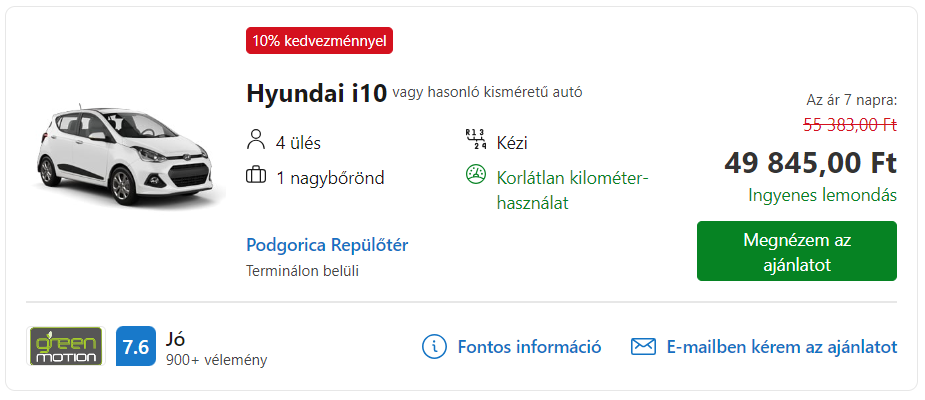
Task: Click the white Hyundai i10 car image
Action: [126, 156]
